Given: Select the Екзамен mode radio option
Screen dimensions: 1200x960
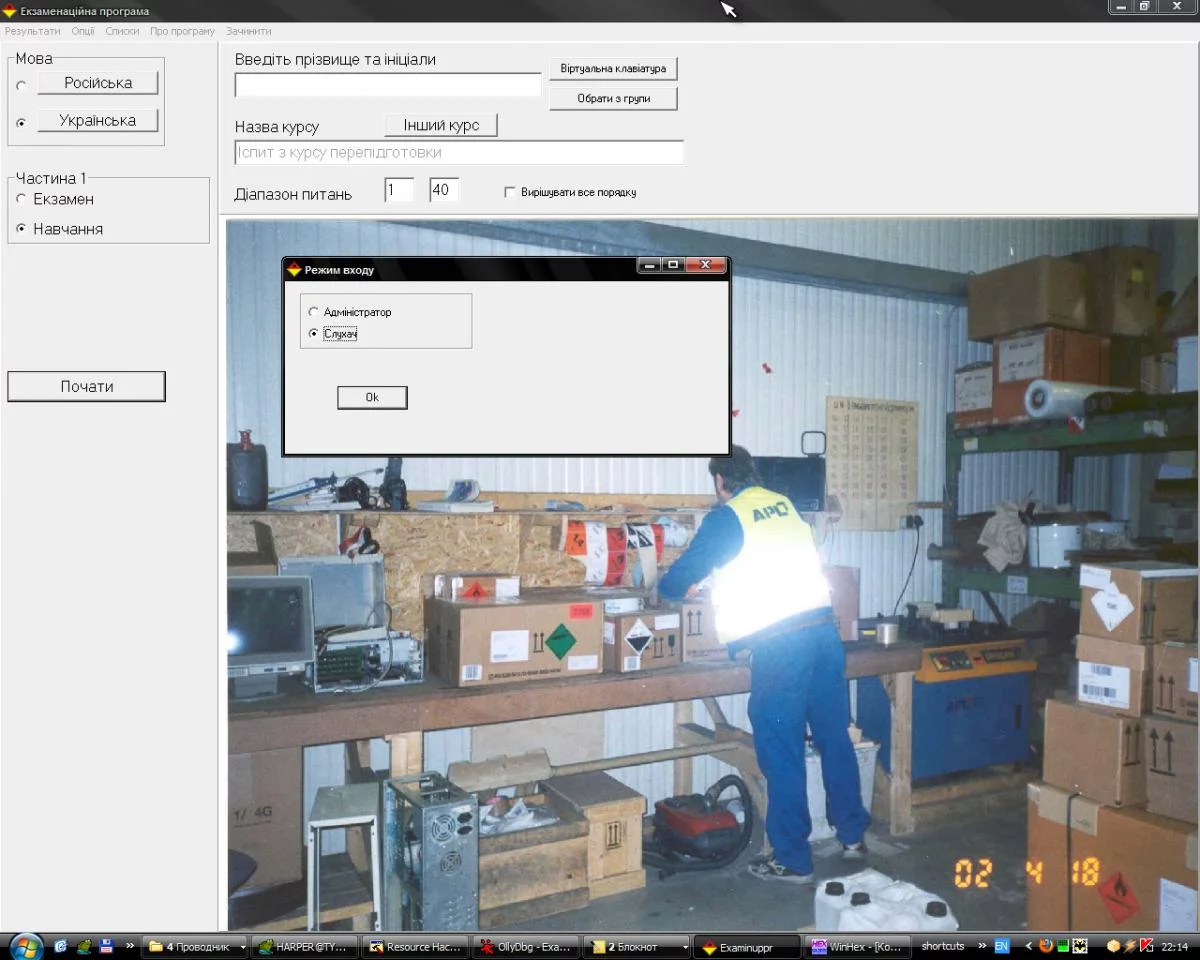Looking at the screenshot, I should 22,199.
